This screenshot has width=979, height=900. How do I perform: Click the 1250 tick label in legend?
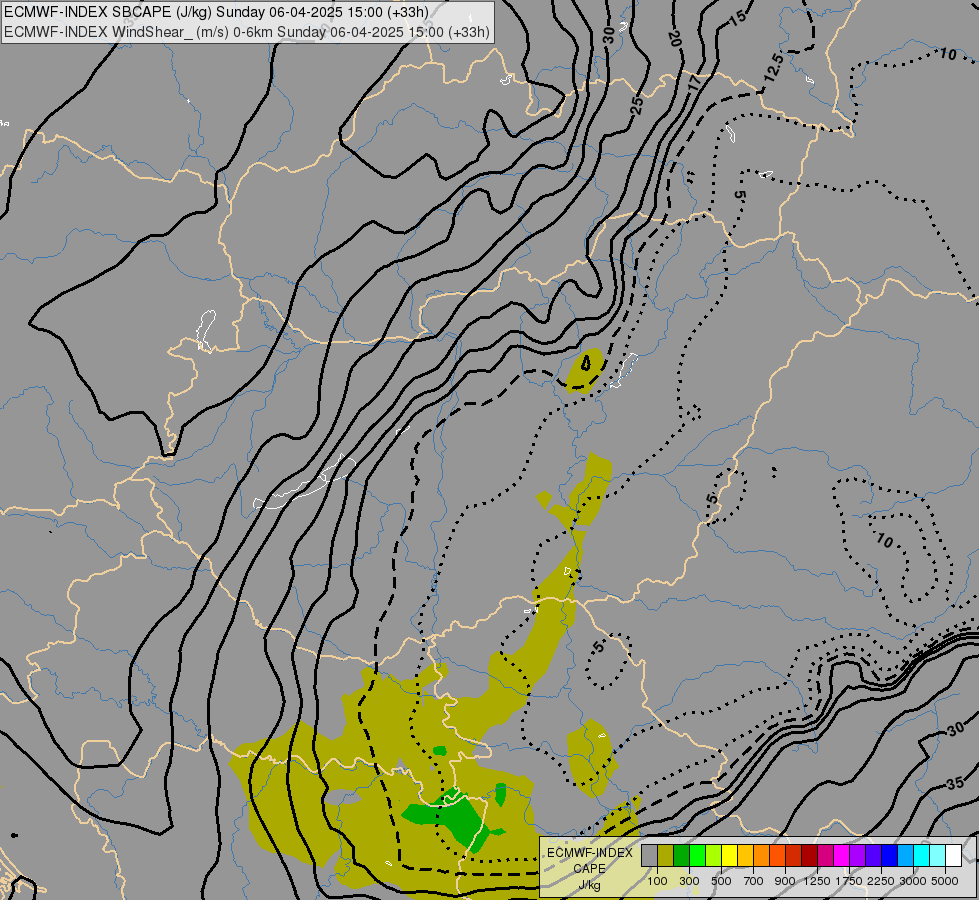(x=817, y=881)
